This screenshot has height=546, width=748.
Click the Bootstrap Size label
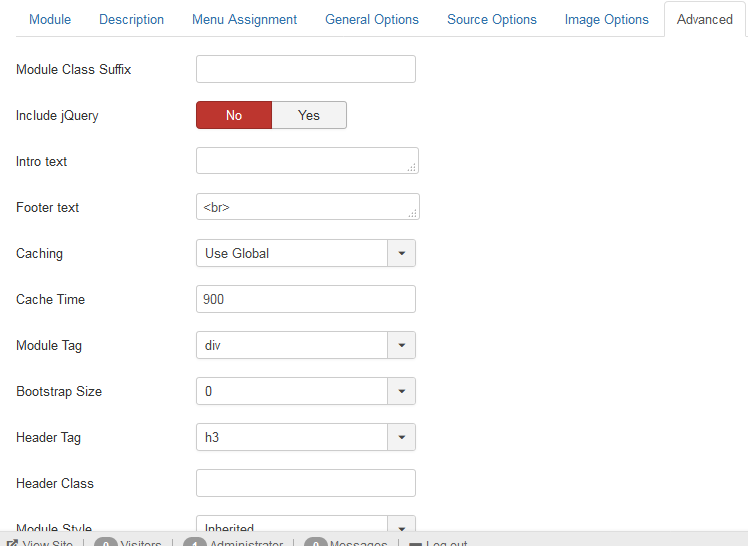(x=59, y=391)
